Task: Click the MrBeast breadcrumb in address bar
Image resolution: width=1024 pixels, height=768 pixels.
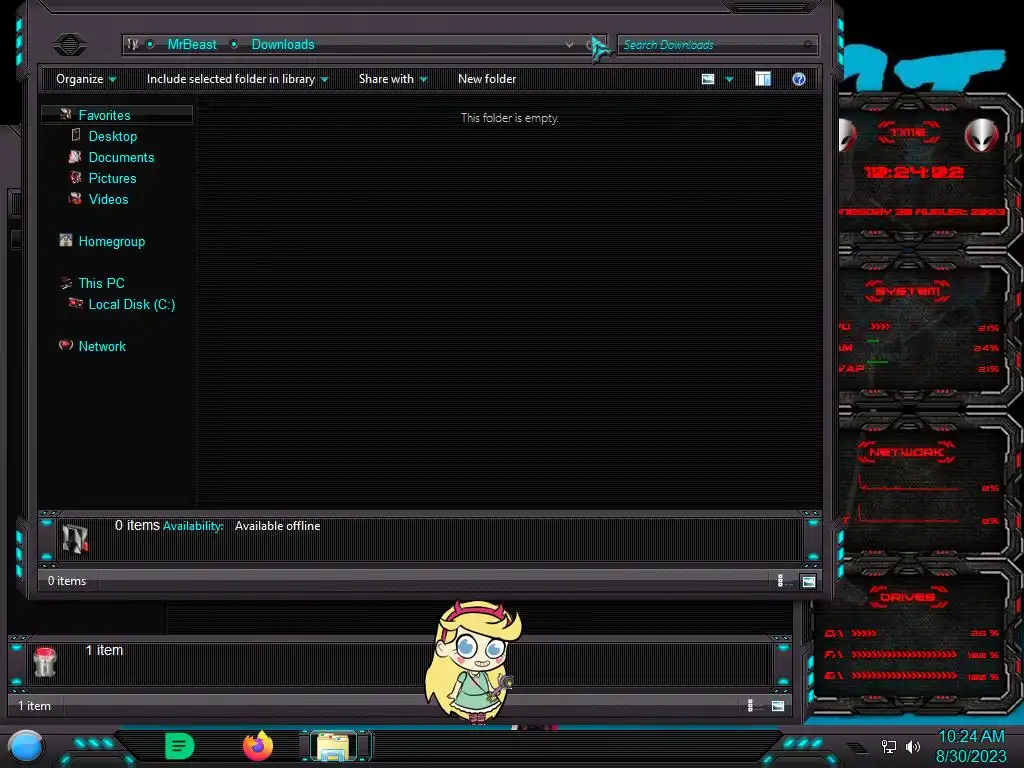Action: [192, 44]
